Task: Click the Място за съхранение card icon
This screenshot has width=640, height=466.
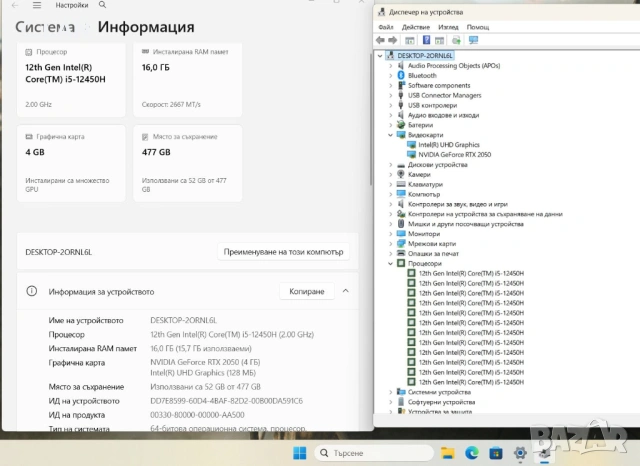Action: [x=145, y=137]
